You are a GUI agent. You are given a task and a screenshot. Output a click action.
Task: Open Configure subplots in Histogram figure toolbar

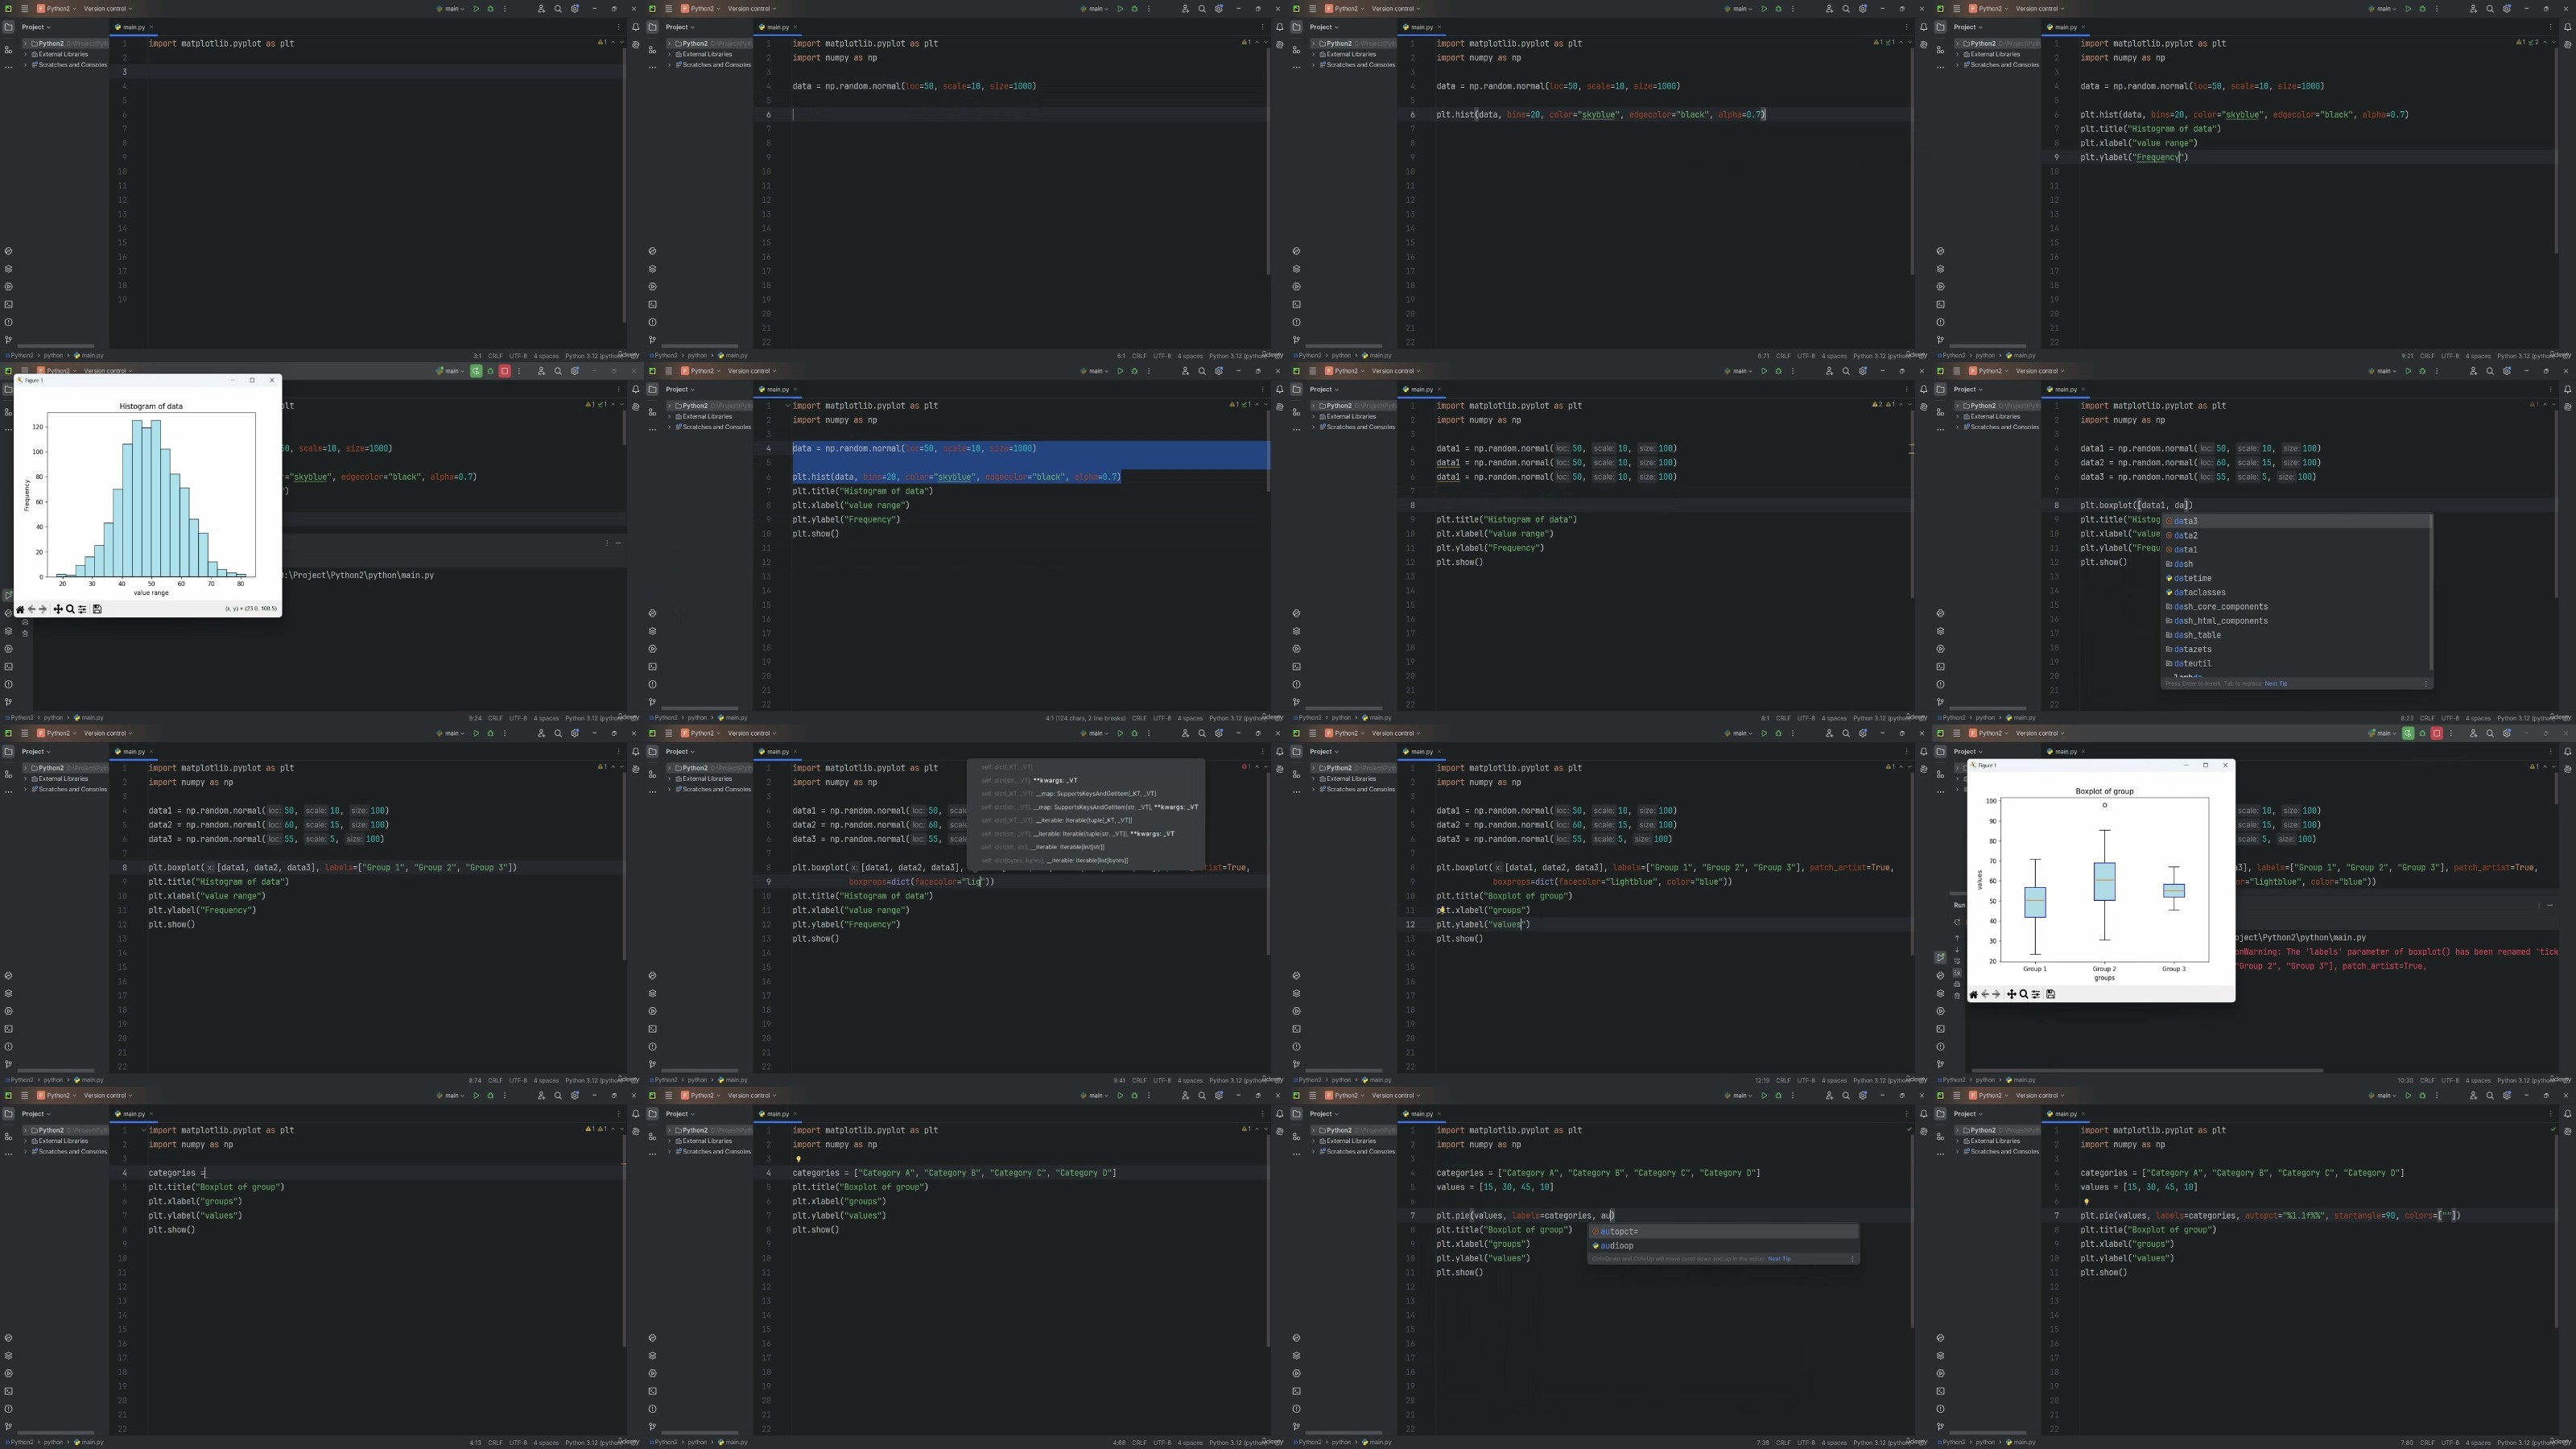(x=83, y=609)
